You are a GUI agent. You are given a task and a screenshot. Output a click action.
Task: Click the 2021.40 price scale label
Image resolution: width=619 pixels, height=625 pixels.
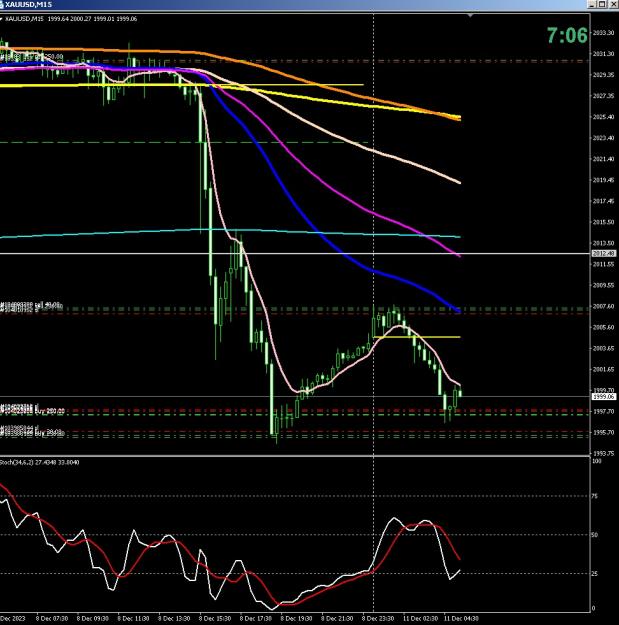(603, 159)
